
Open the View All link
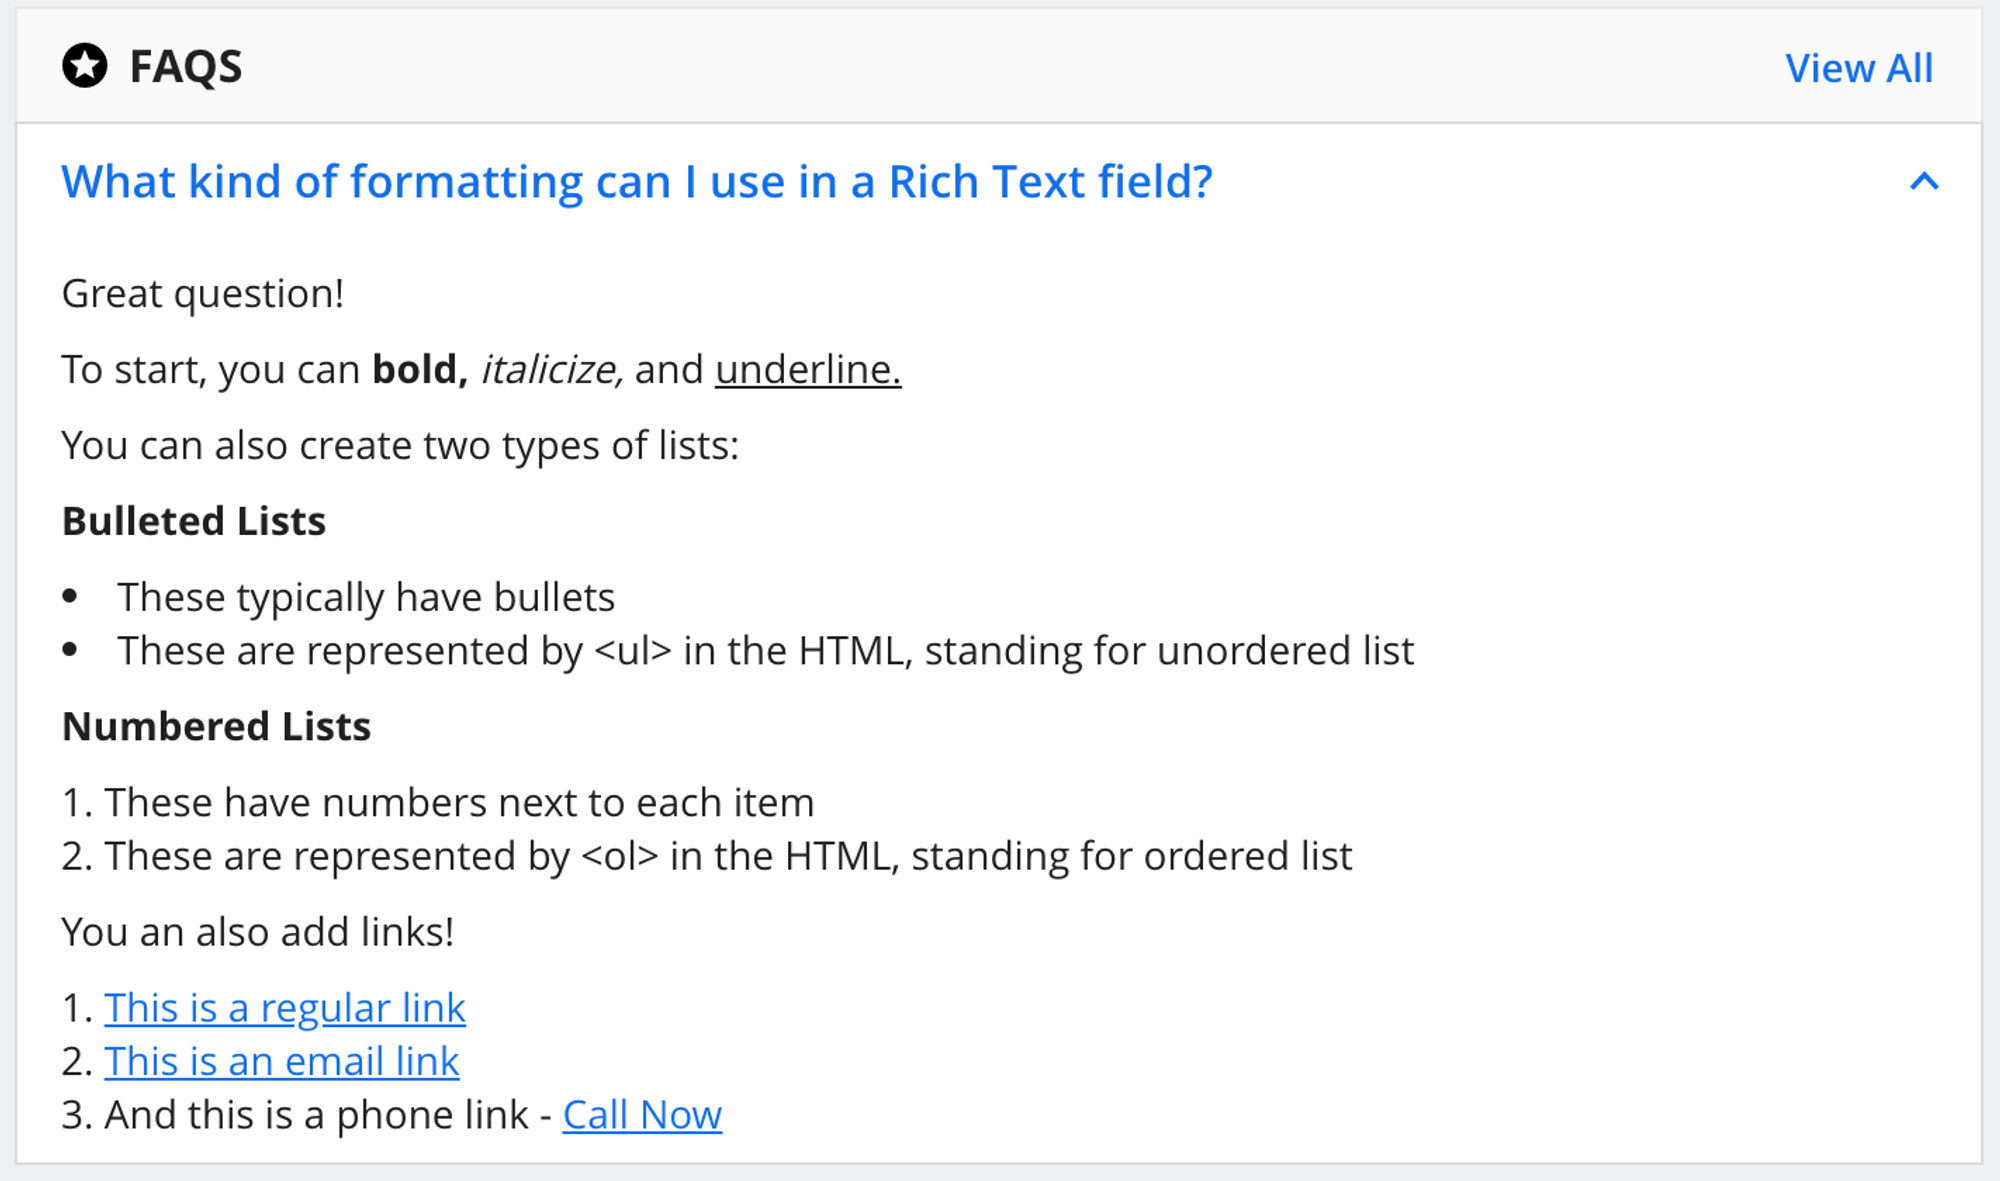1859,68
